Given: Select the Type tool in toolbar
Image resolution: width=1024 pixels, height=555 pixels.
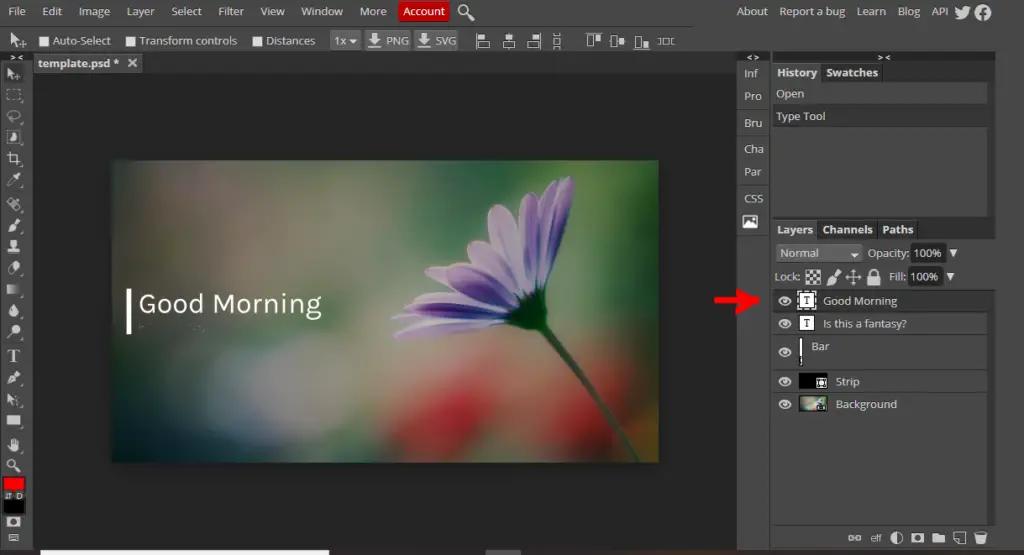Looking at the screenshot, I should point(13,356).
